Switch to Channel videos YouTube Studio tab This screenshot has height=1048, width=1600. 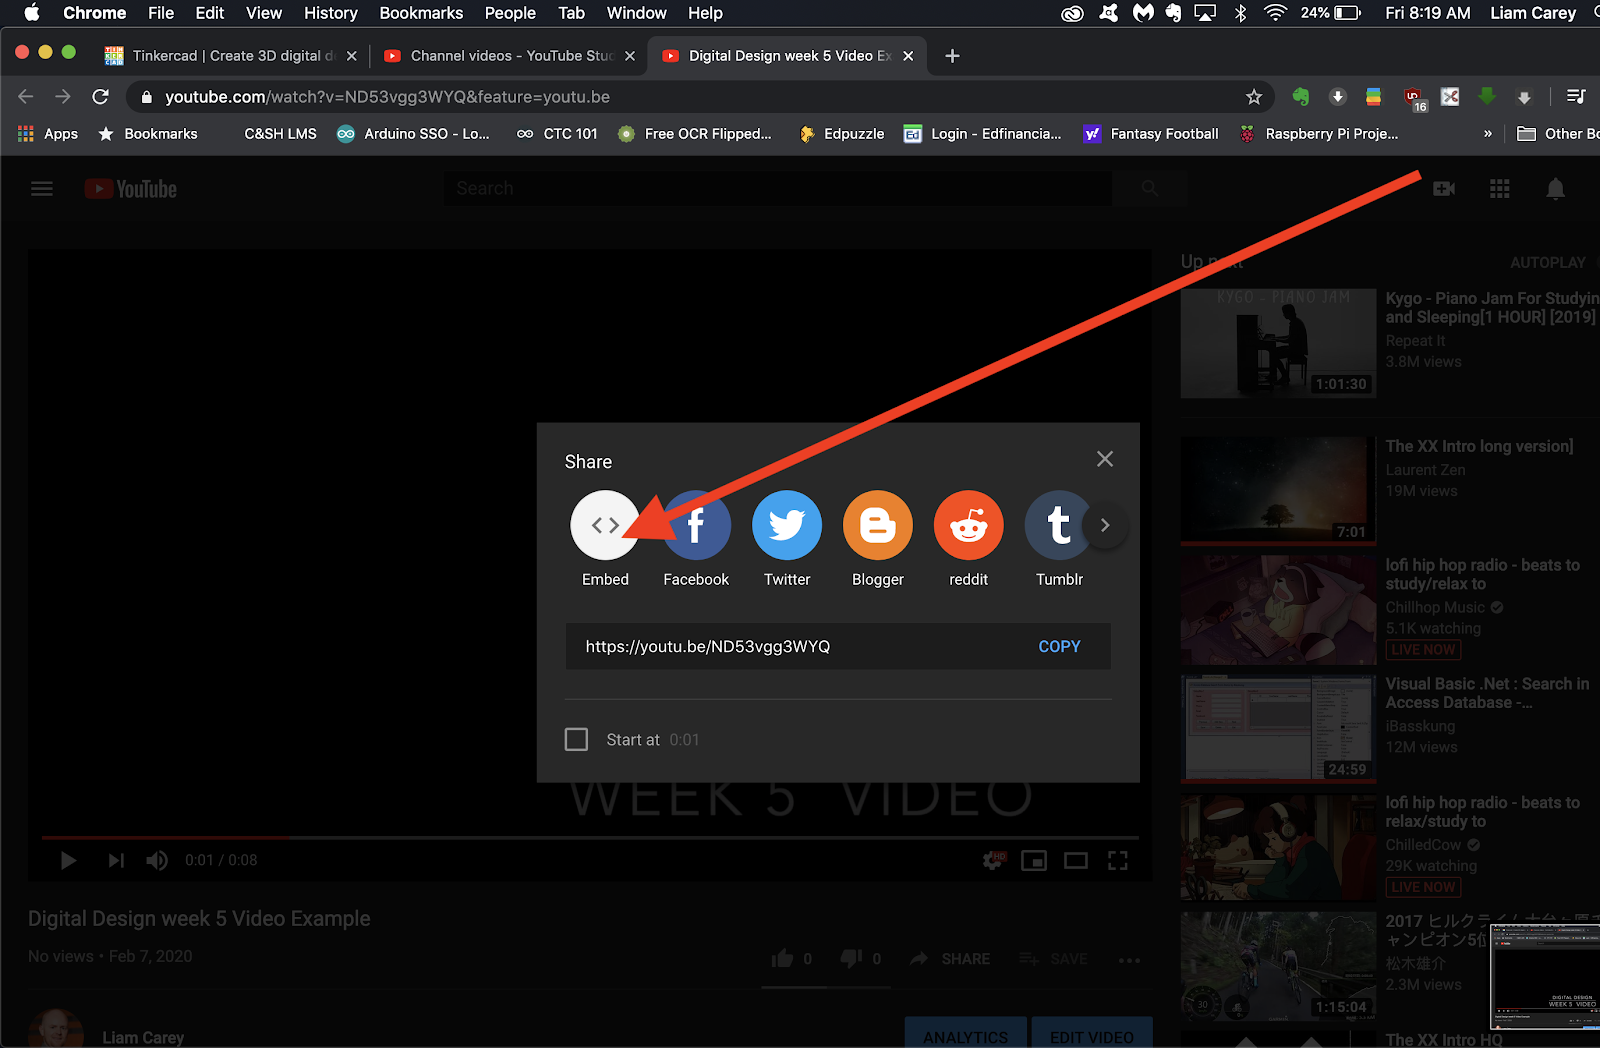[510, 56]
